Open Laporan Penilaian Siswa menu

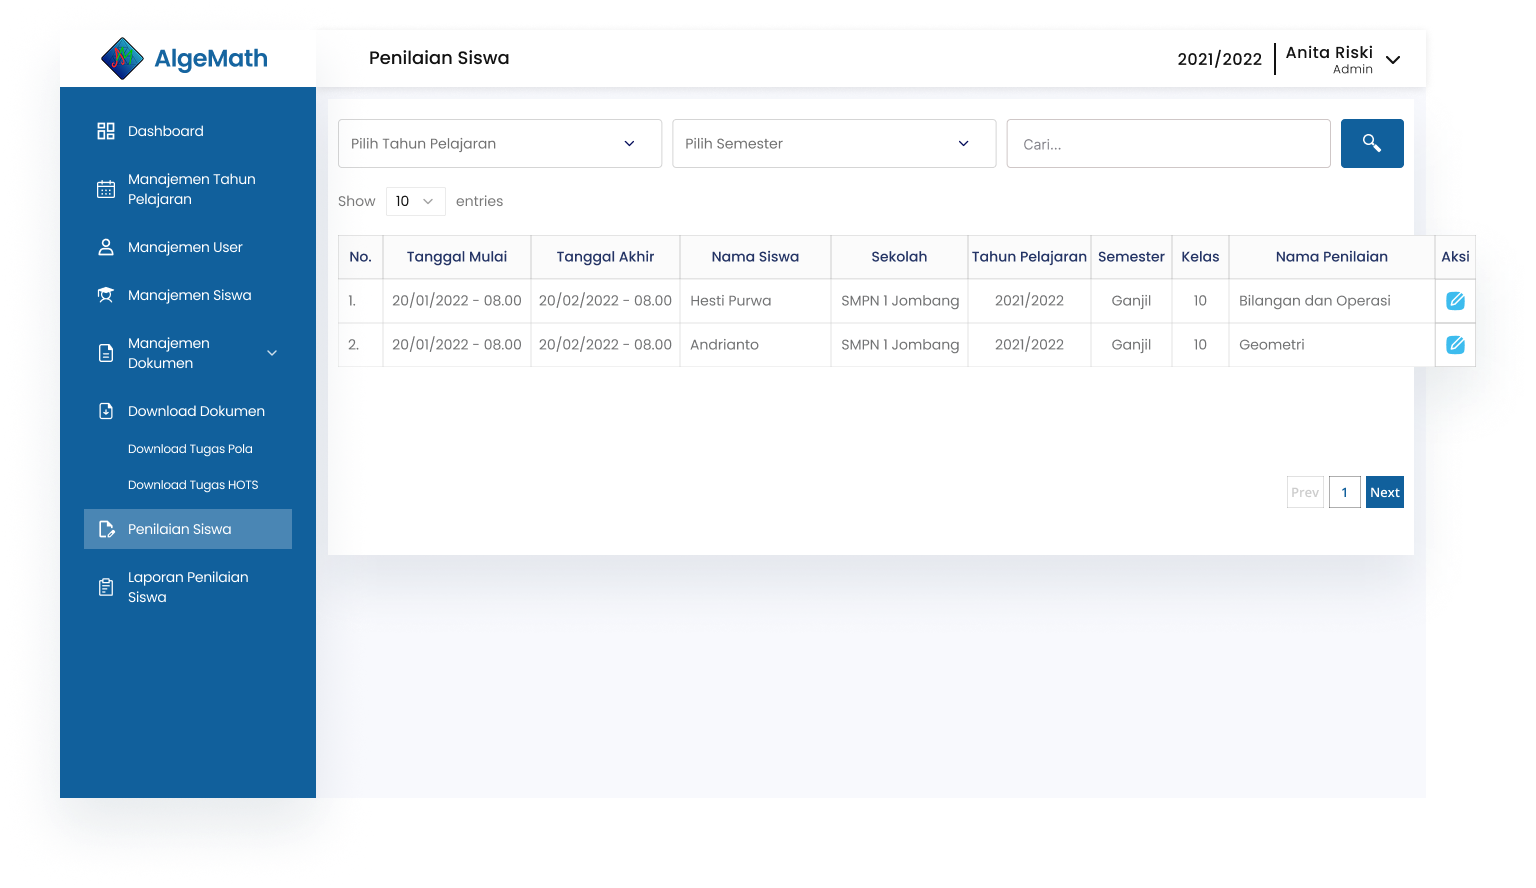tap(188, 587)
